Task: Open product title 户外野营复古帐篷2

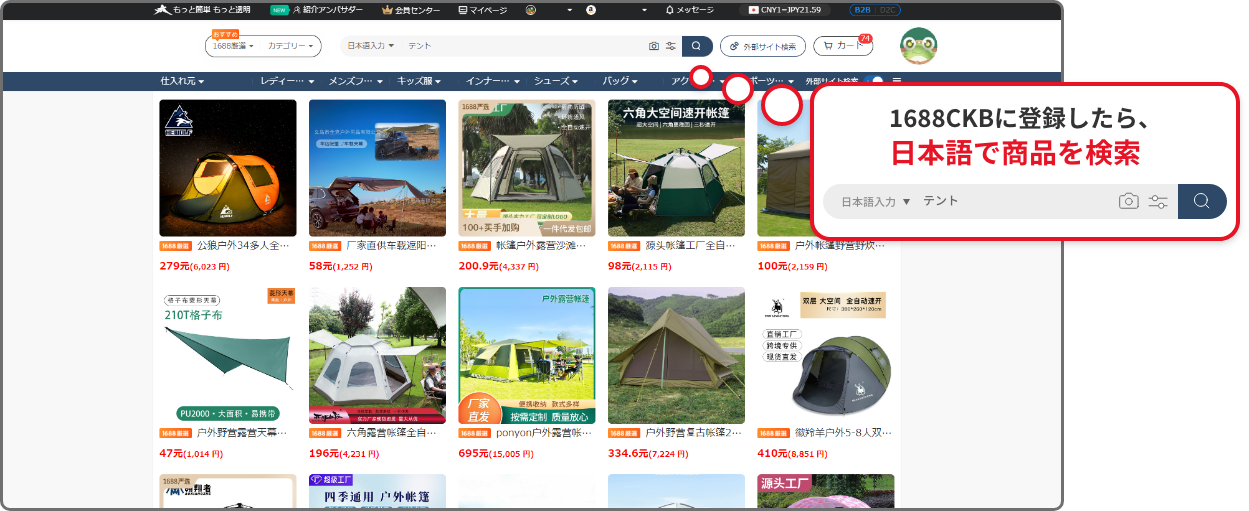Action: 691,433
